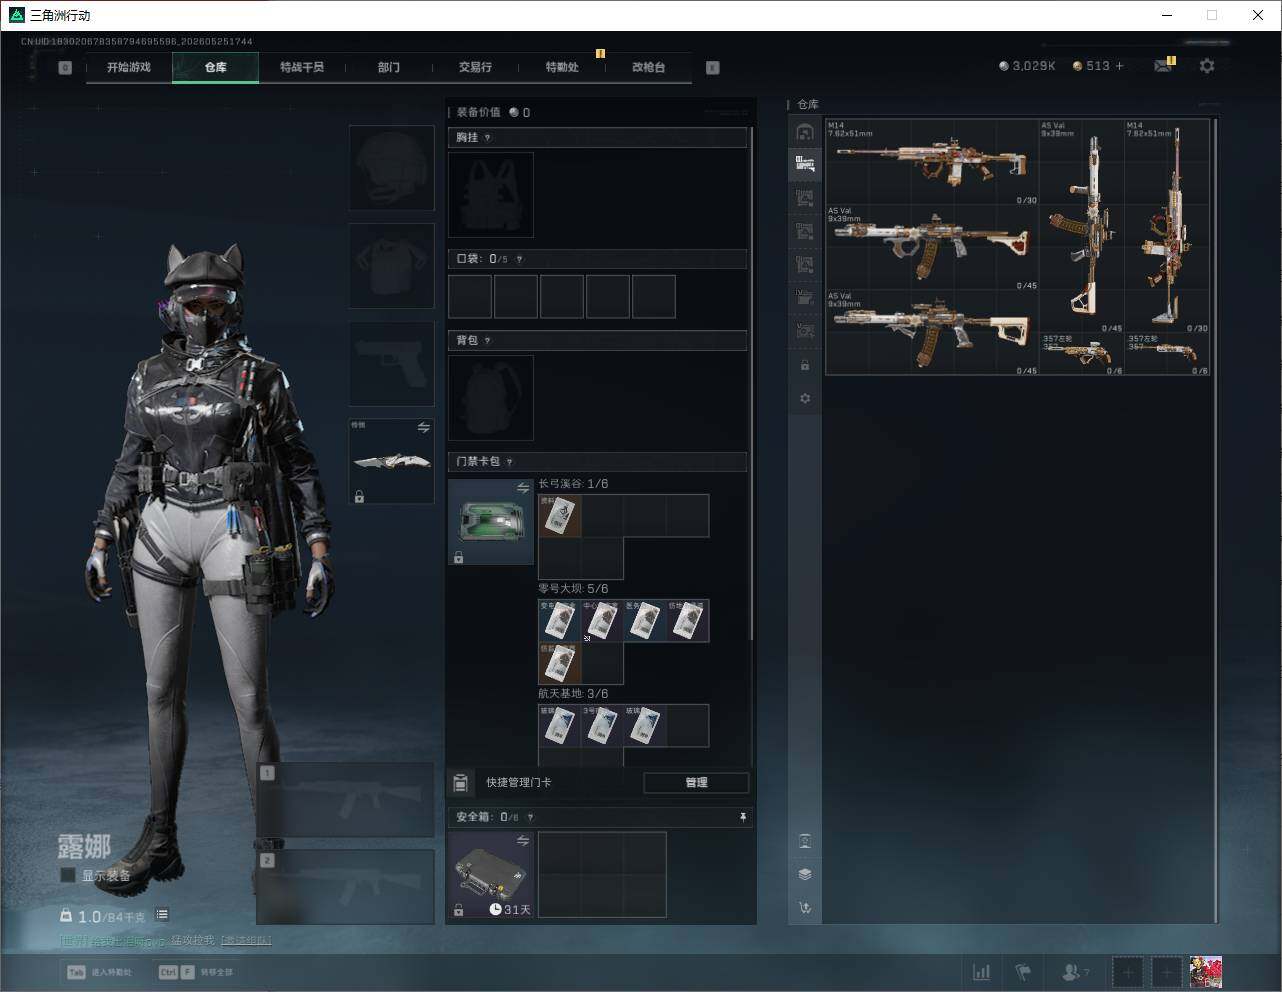Click the warehouse vertical scrollbar
This screenshot has height=992, width=1282.
[1215, 520]
